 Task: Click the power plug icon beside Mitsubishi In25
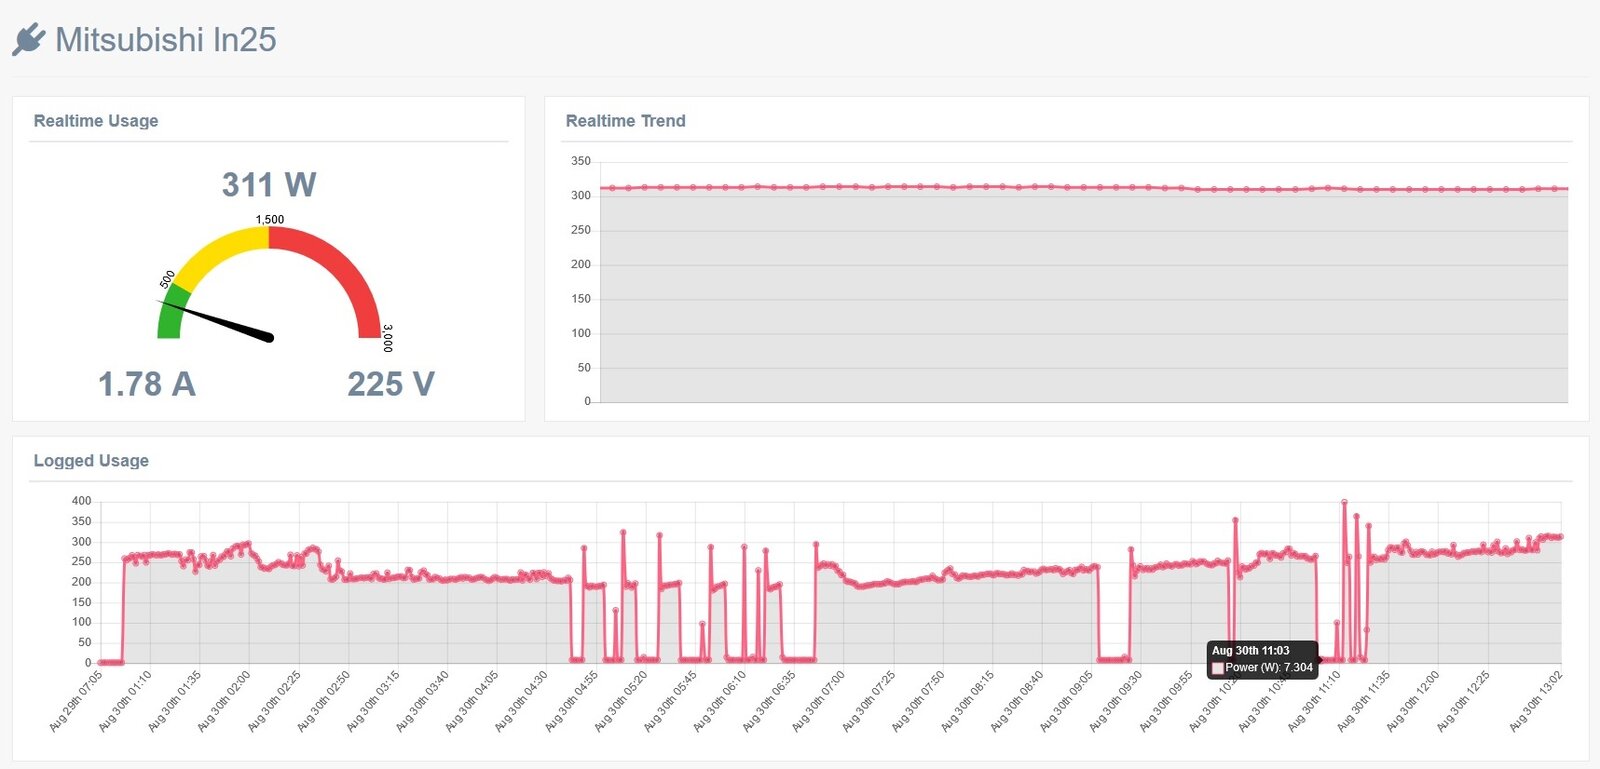[29, 39]
